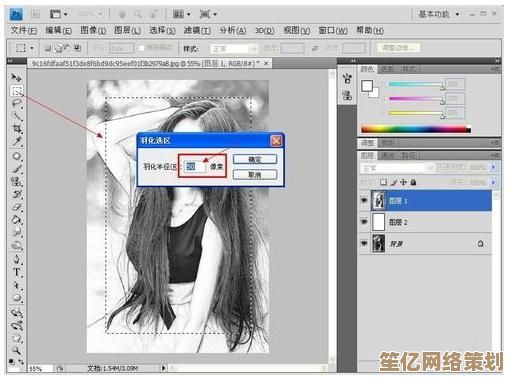510x380 pixels.
Task: Click the Subtract from selection icon
Action: coord(67,48)
